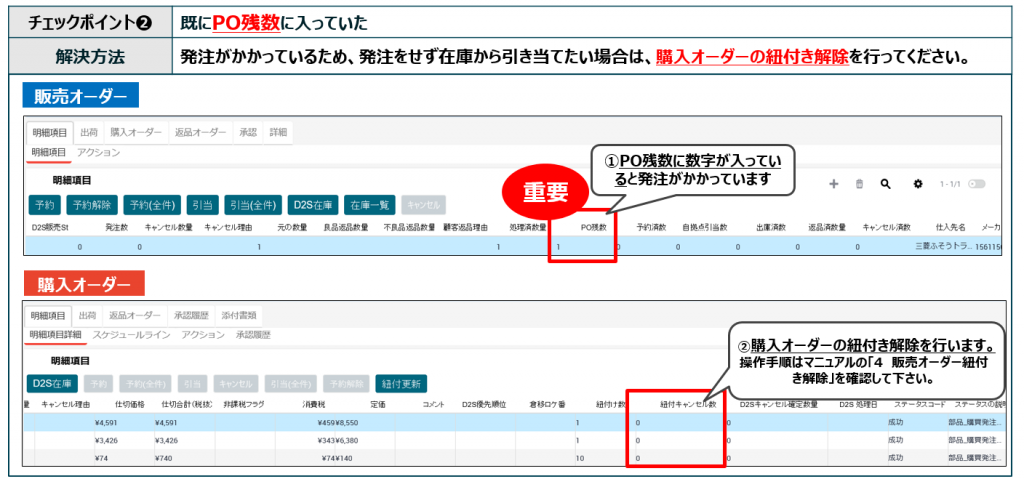Viewport: 1024px width, 479px height.
Task: Click the 紐付更新 button
Action: coord(399,382)
